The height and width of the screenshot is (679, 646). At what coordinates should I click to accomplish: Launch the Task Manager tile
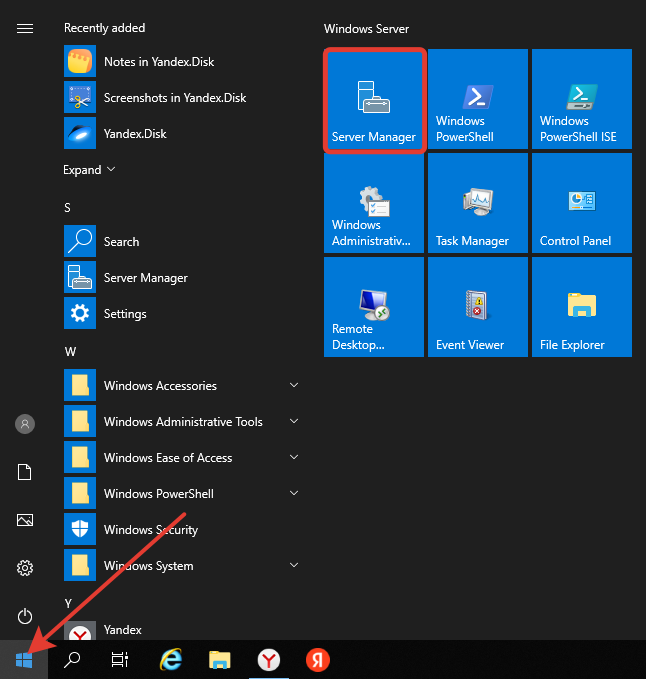click(x=478, y=203)
